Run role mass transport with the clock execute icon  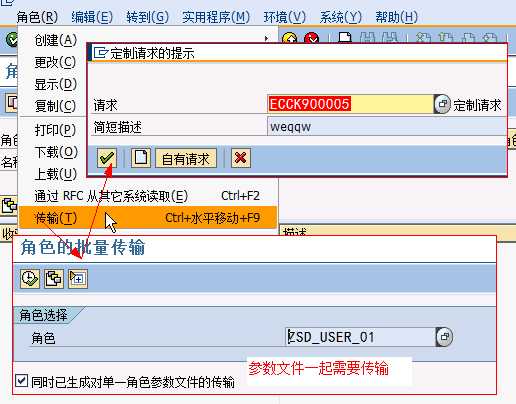click(30, 279)
